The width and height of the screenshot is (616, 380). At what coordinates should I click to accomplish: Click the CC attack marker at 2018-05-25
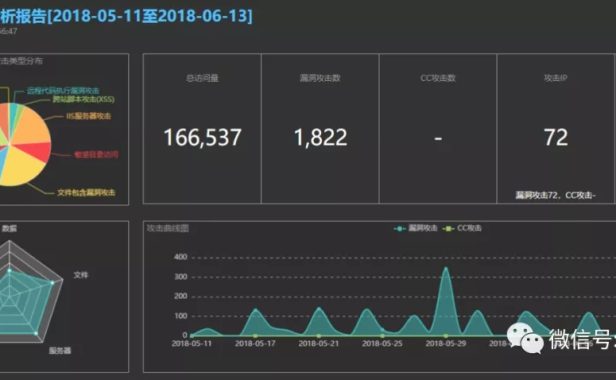382,336
